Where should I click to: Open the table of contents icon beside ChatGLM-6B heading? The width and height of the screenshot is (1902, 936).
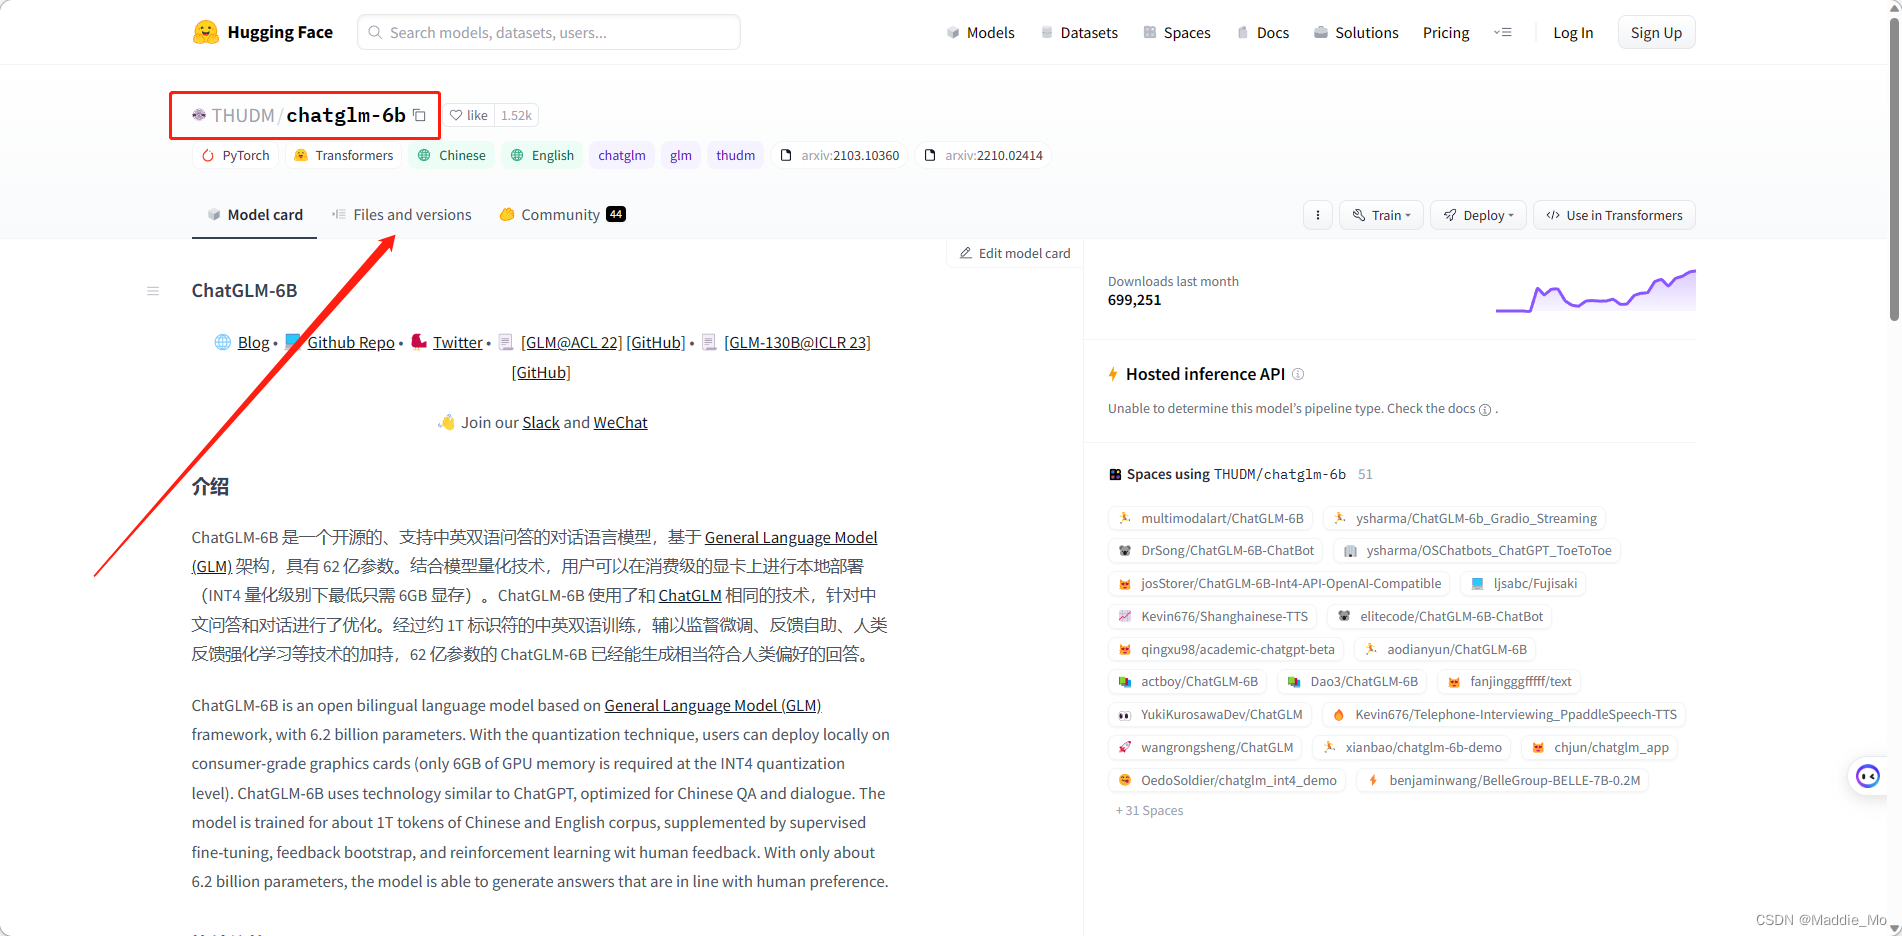tap(153, 291)
